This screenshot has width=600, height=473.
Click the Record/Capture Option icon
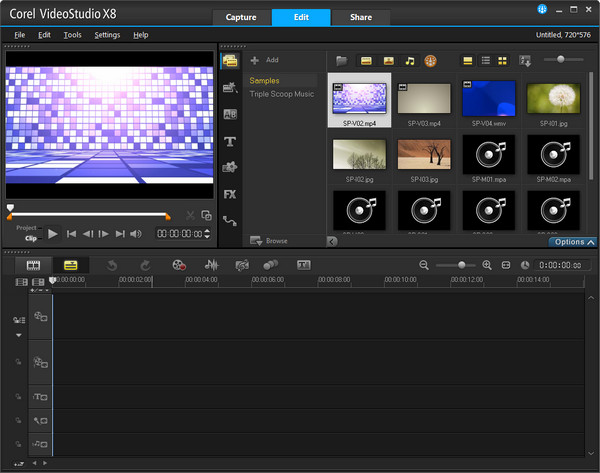(179, 265)
